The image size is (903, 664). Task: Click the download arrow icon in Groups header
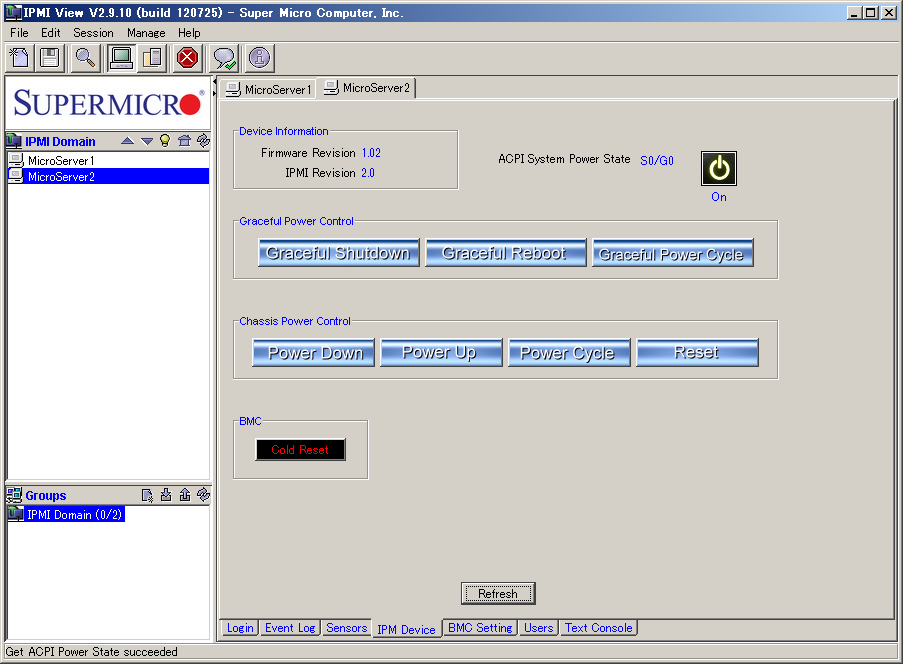tap(166, 495)
